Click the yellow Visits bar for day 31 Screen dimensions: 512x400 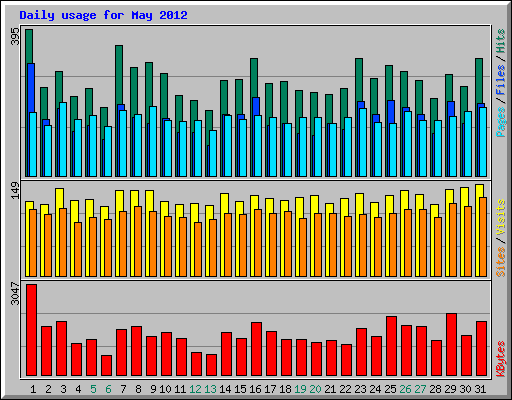click(x=479, y=191)
